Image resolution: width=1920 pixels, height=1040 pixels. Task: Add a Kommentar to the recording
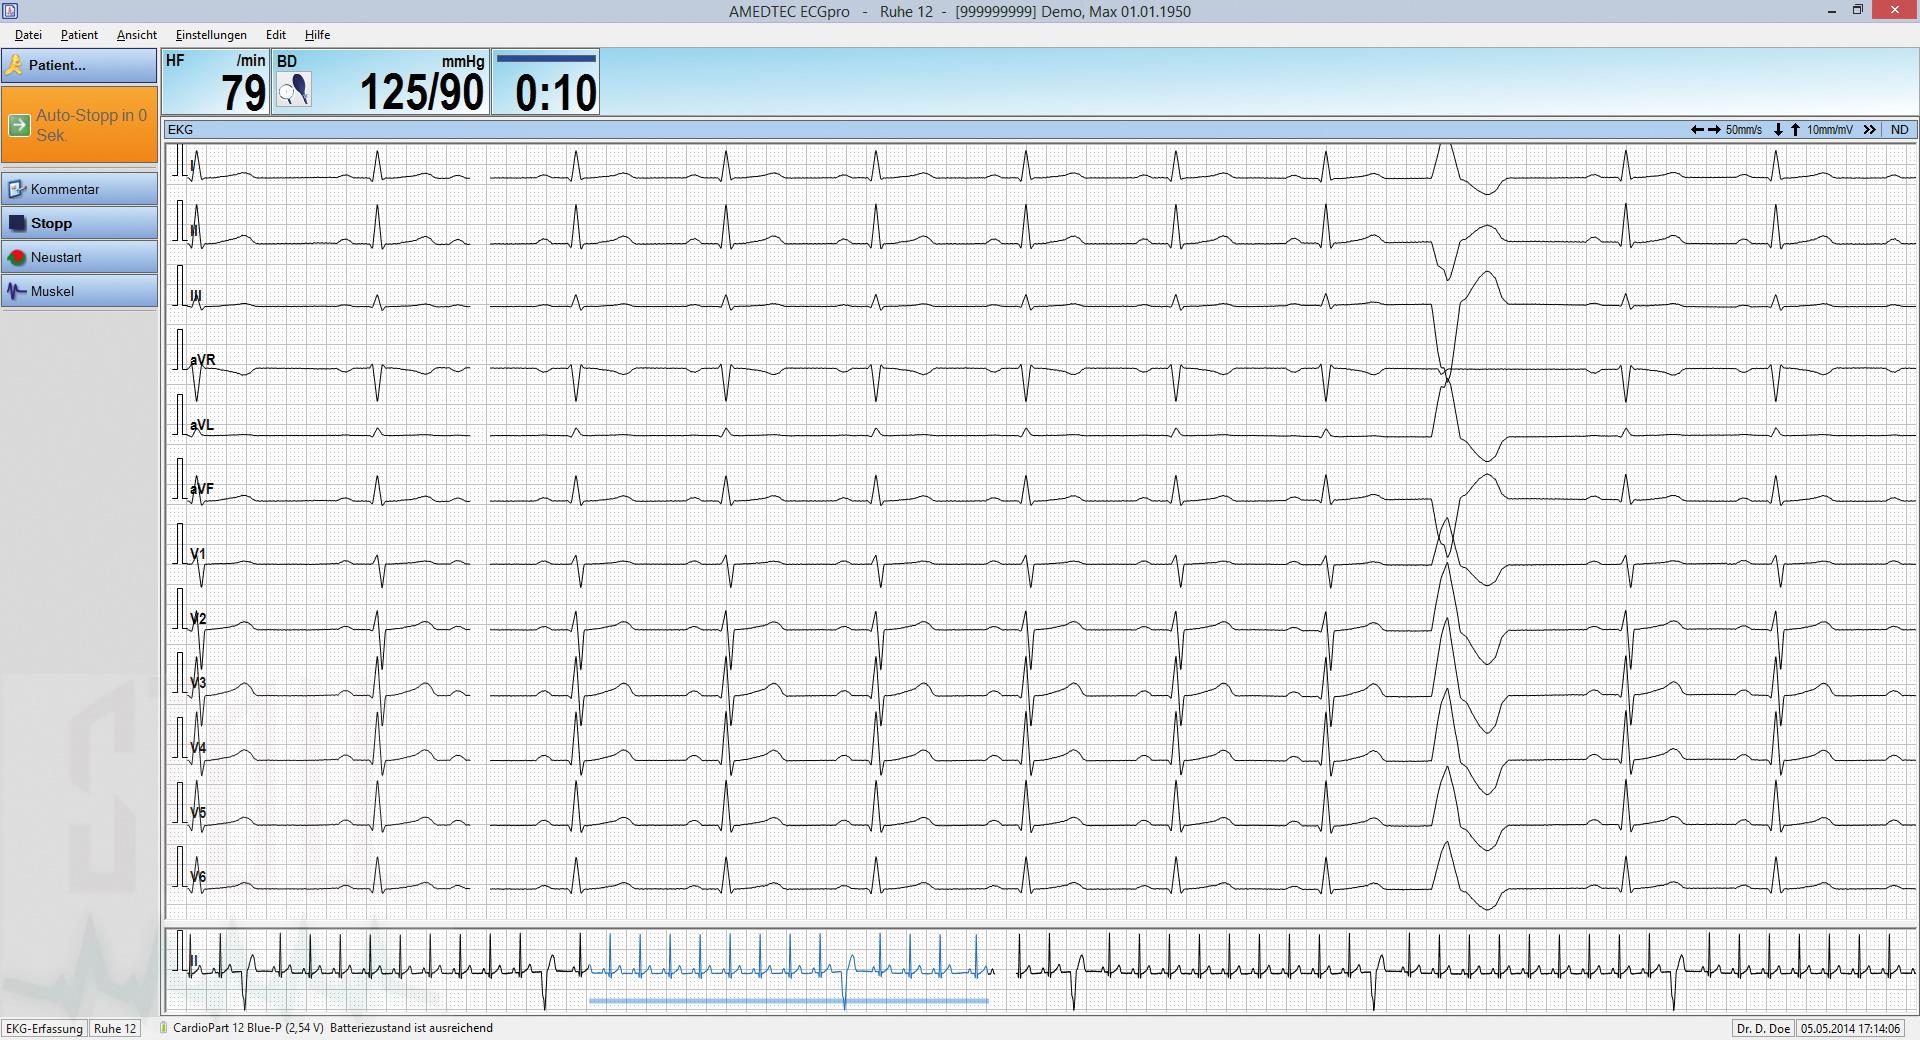(80, 189)
